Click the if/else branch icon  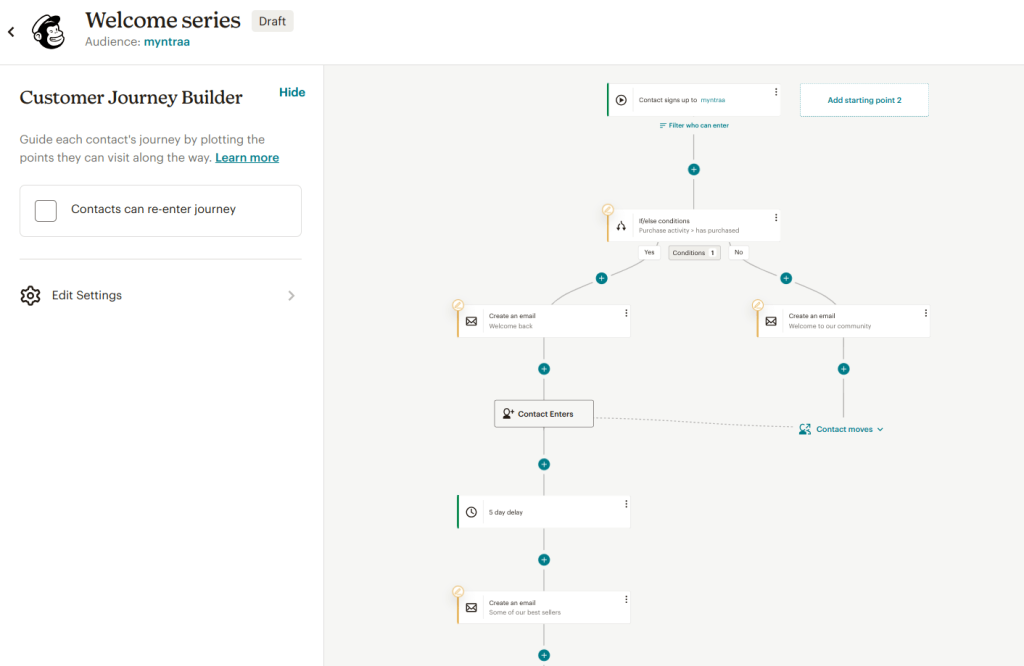(621, 226)
